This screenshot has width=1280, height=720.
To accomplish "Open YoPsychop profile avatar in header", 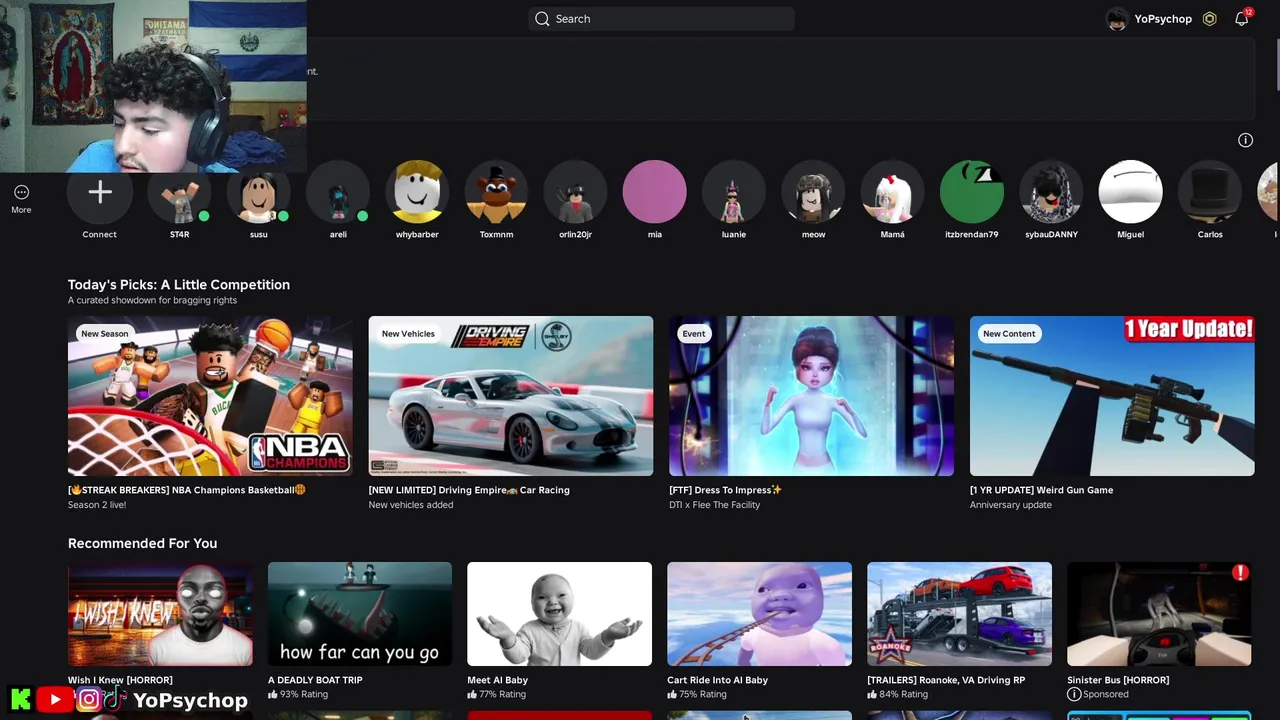I will pyautogui.click(x=1117, y=19).
